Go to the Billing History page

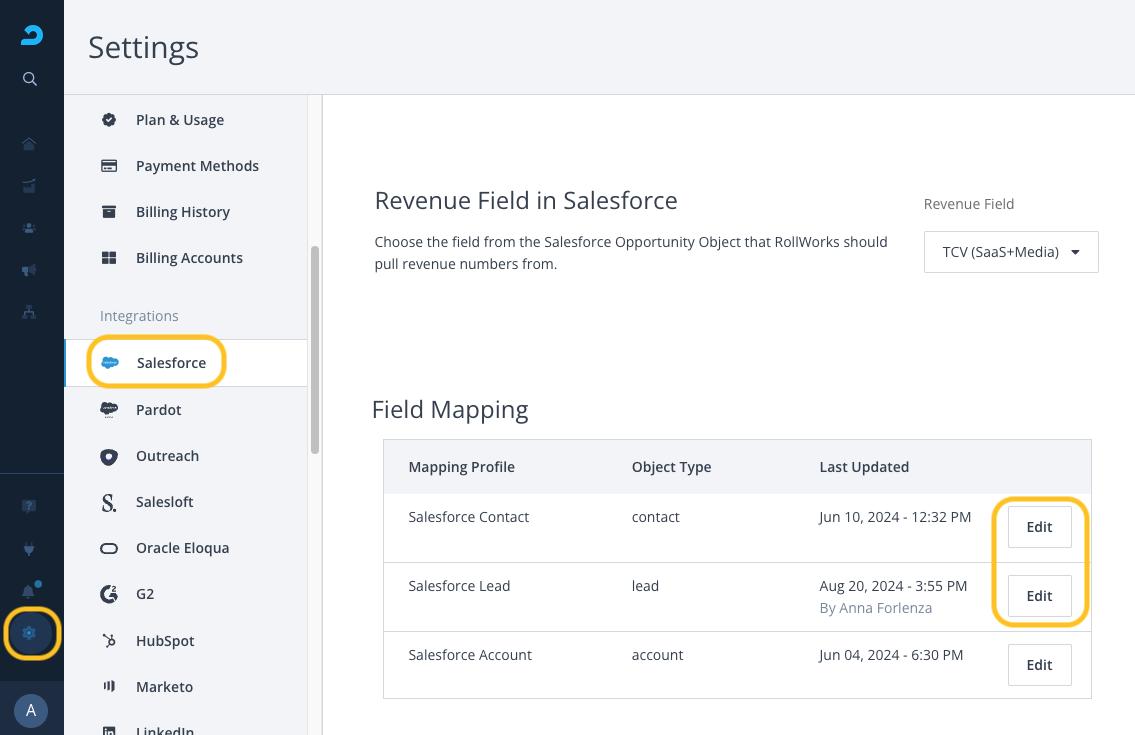pos(183,212)
